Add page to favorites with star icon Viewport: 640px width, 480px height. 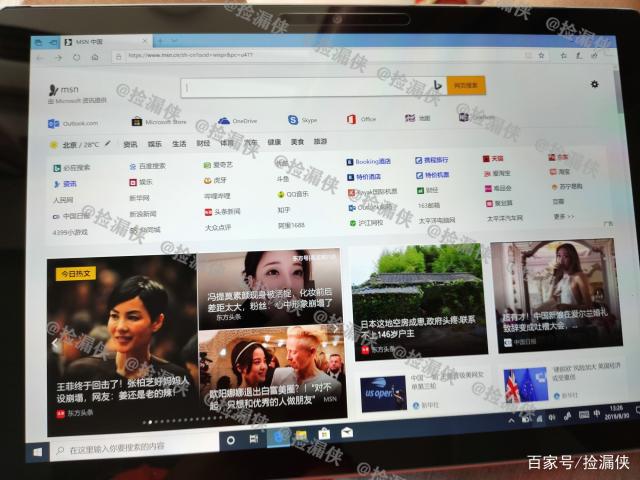[541, 55]
